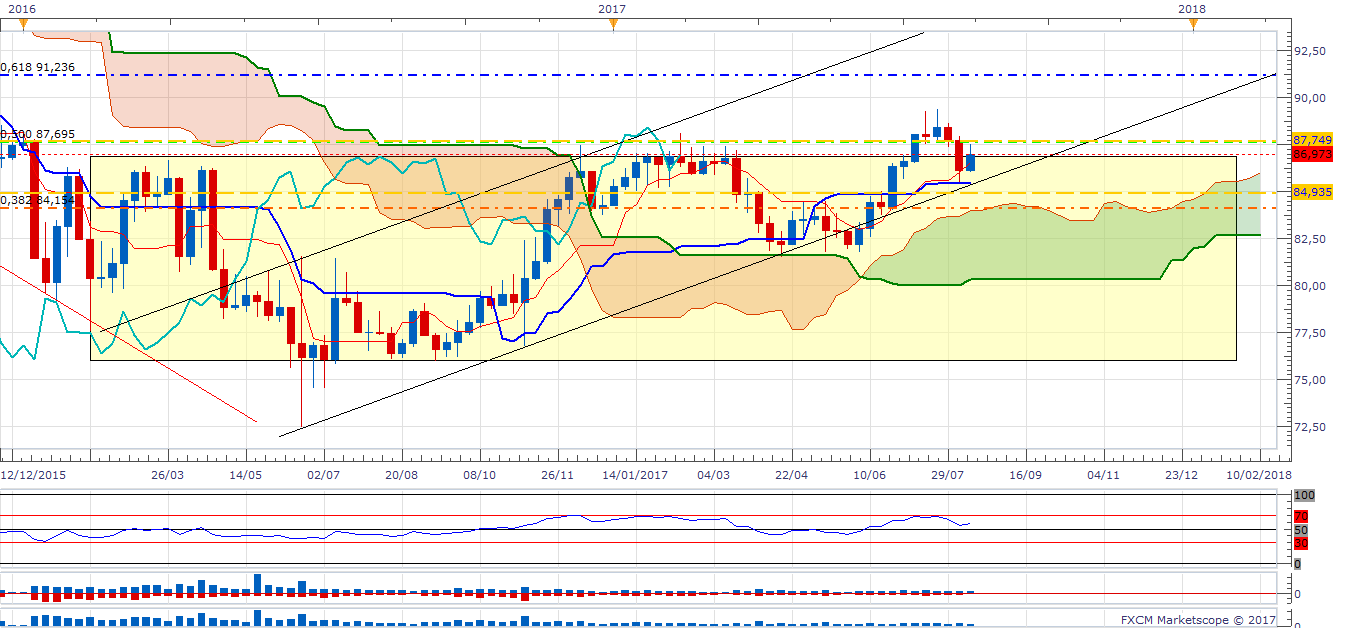
Task: Click the orange 2018 year marker triangle
Action: [1192, 24]
